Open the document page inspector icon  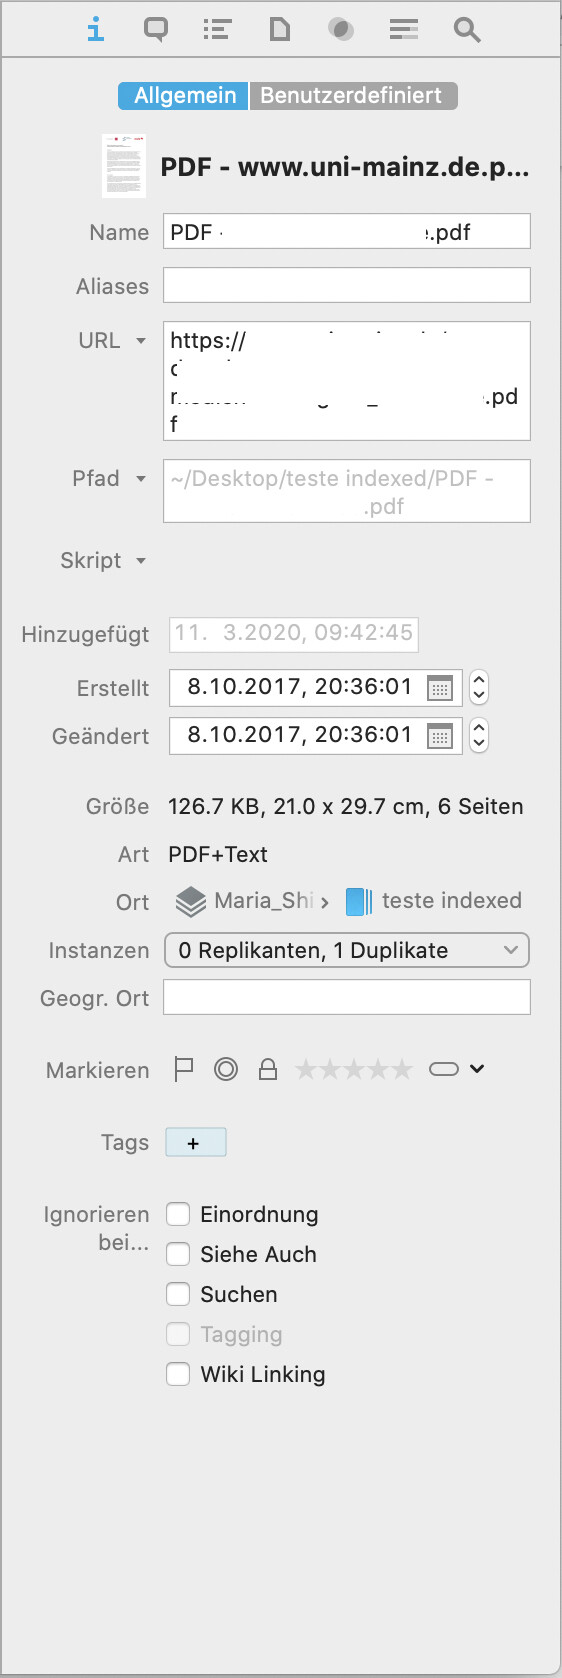pyautogui.click(x=280, y=29)
